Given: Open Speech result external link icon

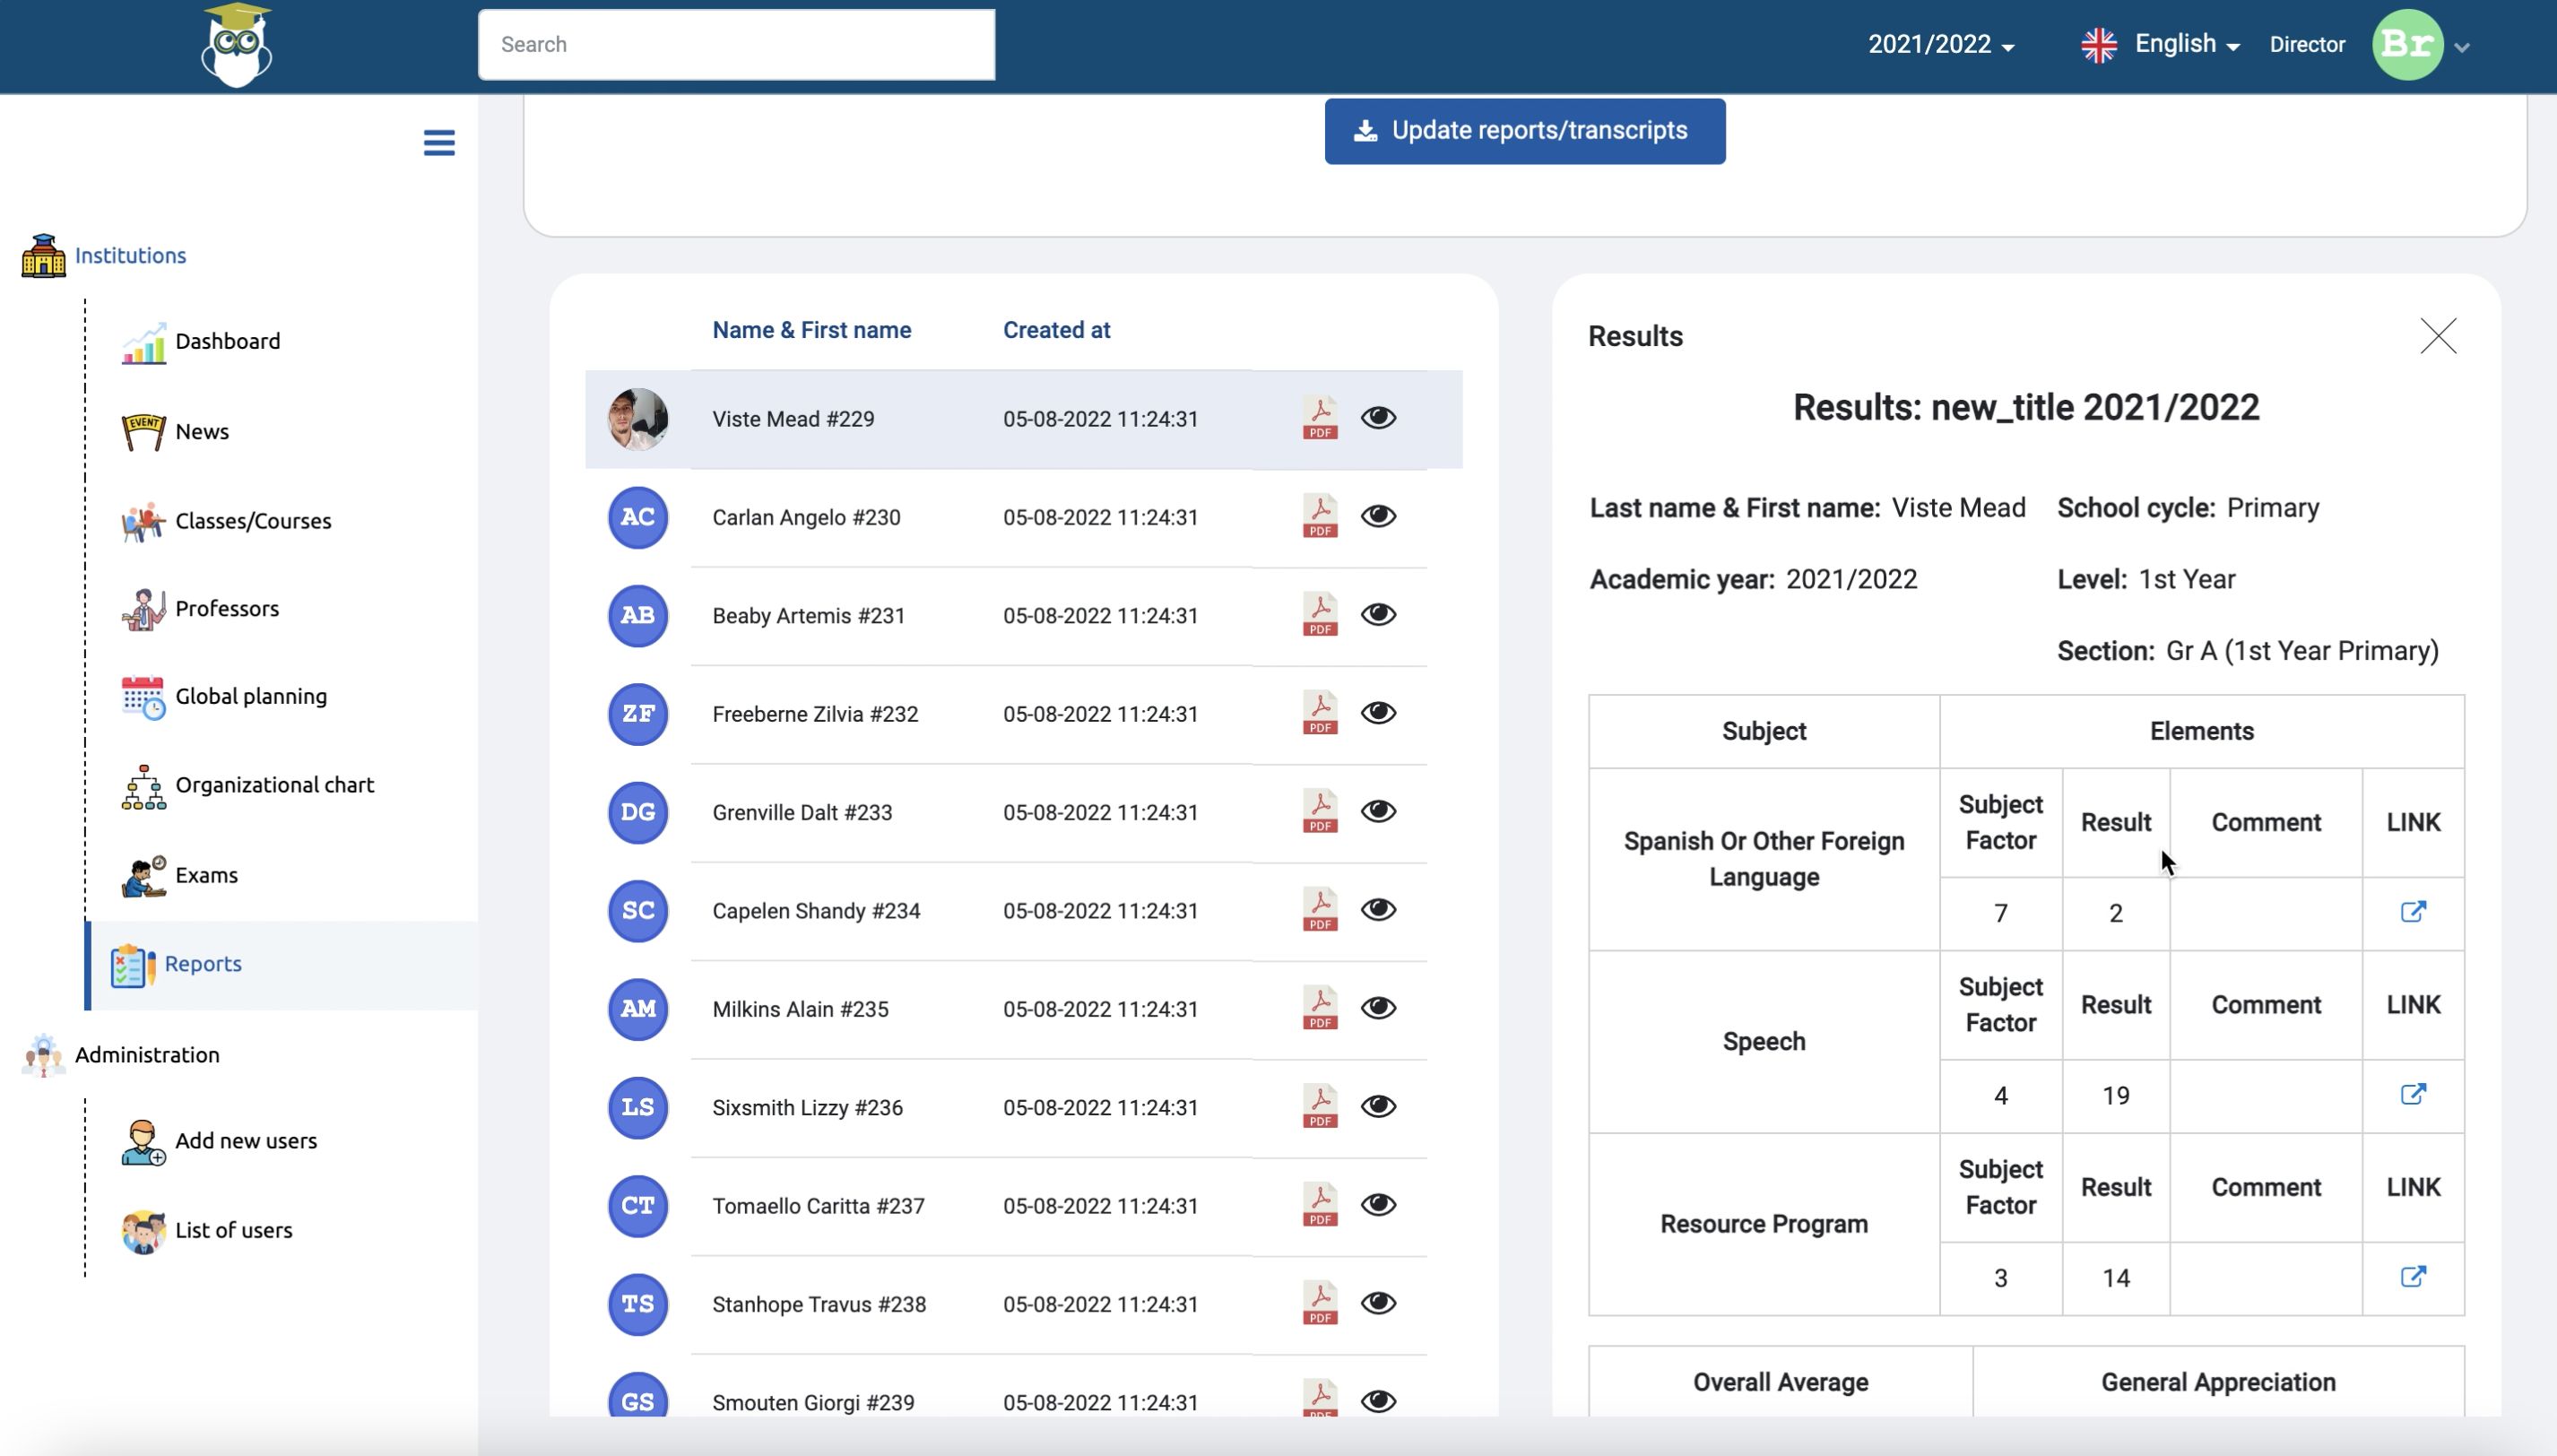Looking at the screenshot, I should click(2412, 1094).
